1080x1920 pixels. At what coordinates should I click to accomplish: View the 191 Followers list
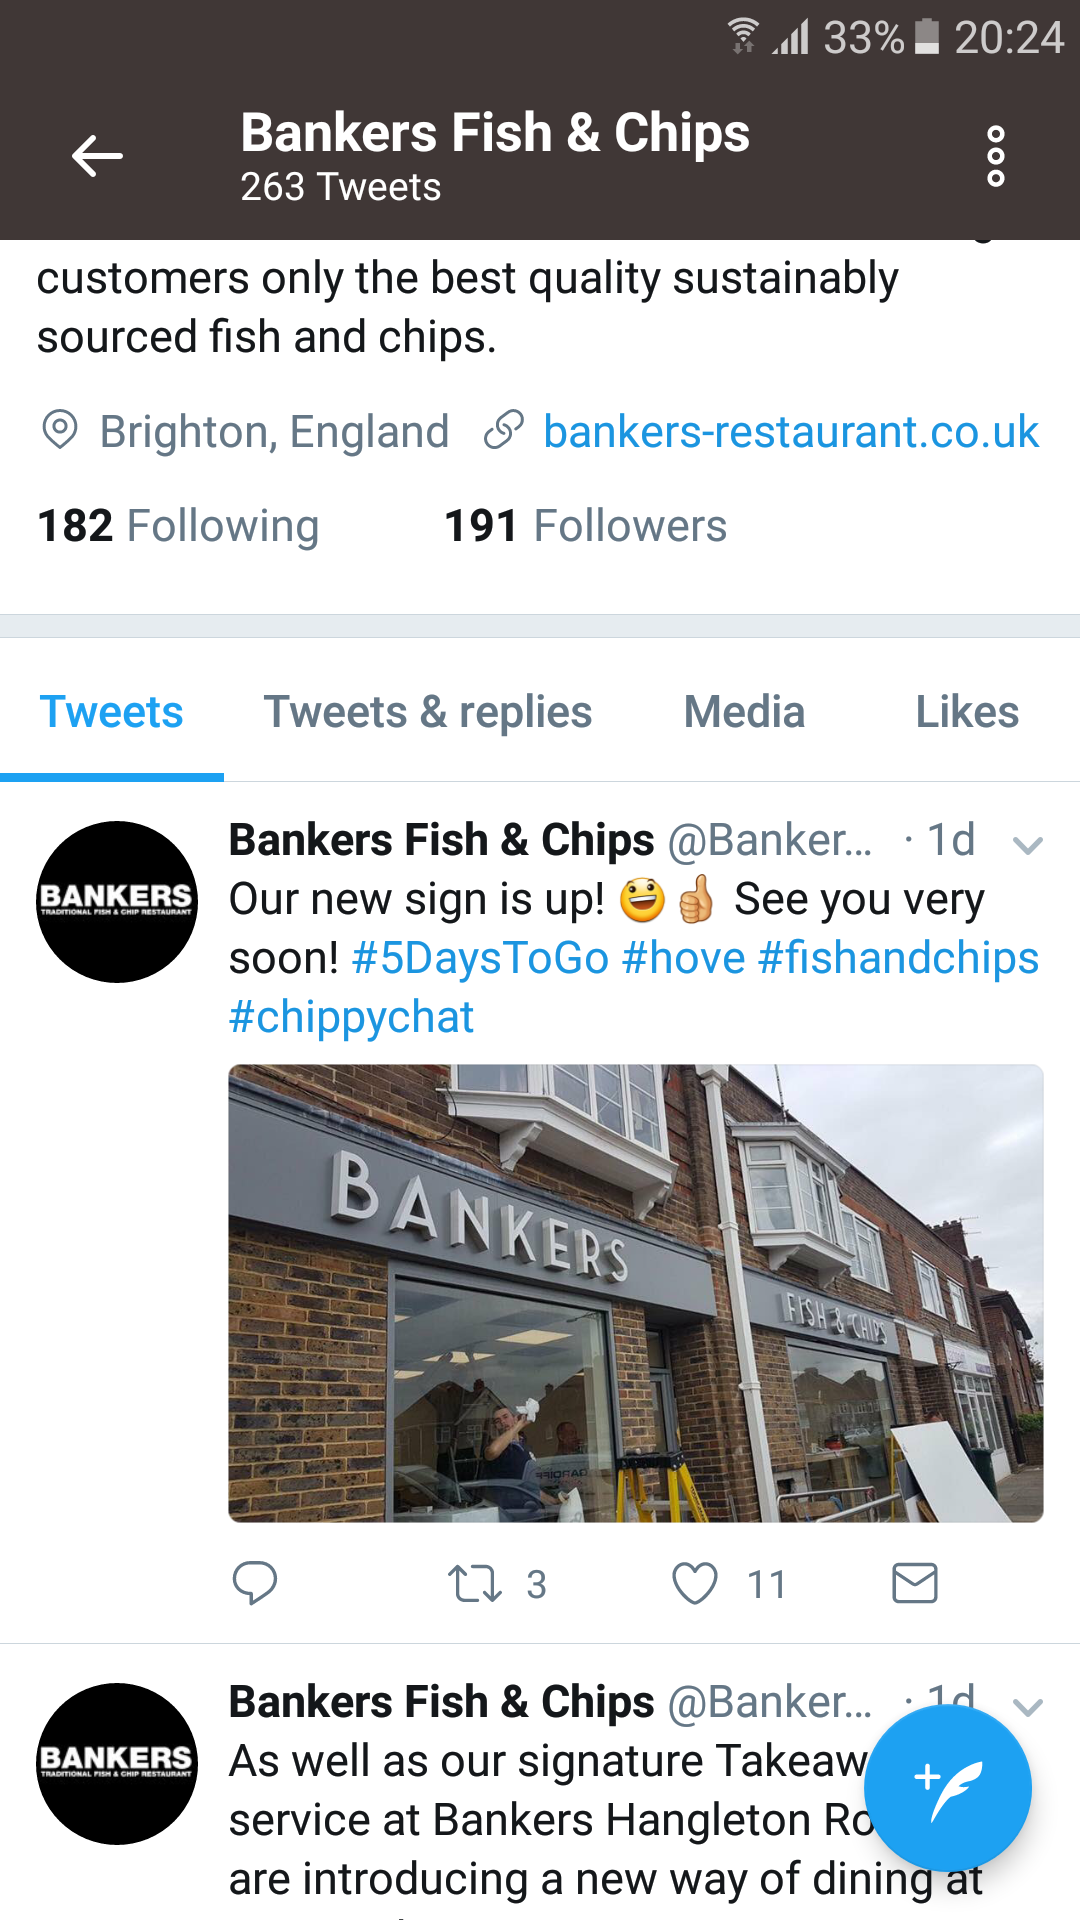(585, 526)
